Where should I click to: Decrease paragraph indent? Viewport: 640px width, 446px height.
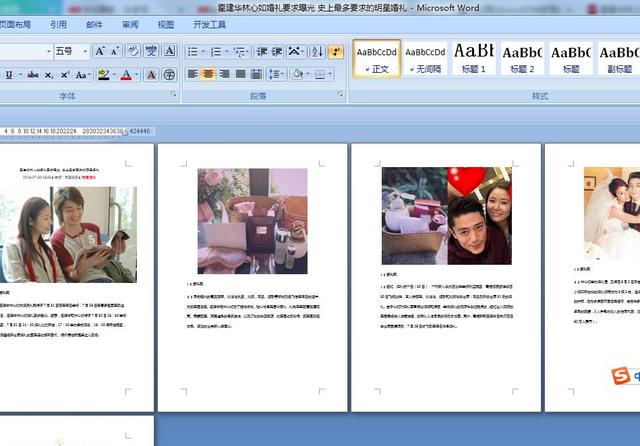click(262, 51)
